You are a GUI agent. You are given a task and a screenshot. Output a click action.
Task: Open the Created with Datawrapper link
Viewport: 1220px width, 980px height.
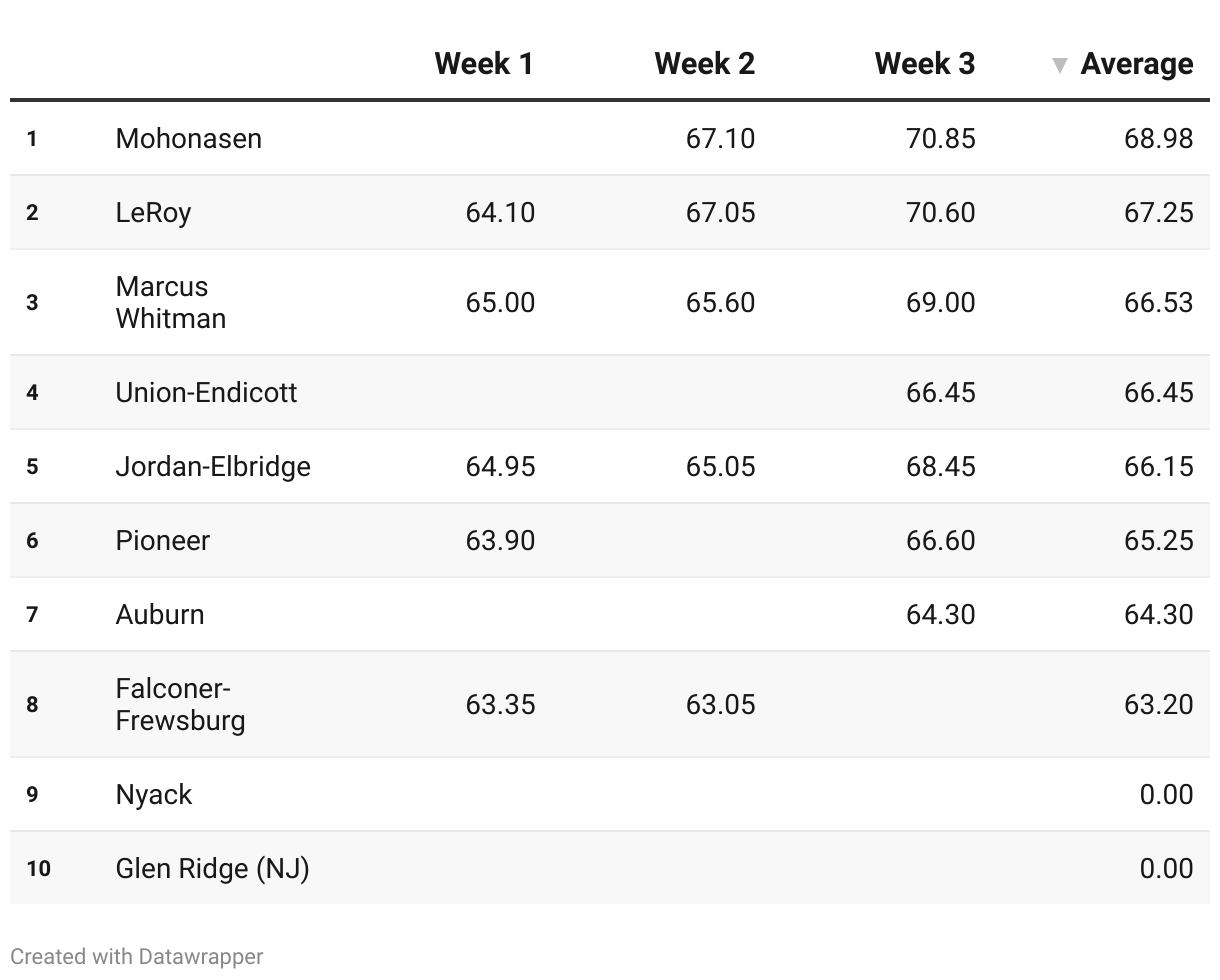[x=137, y=957]
